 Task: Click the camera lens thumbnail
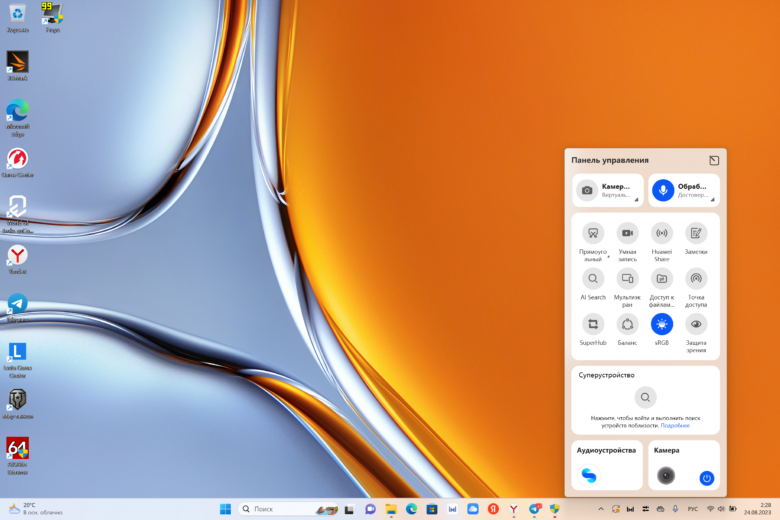pos(666,476)
